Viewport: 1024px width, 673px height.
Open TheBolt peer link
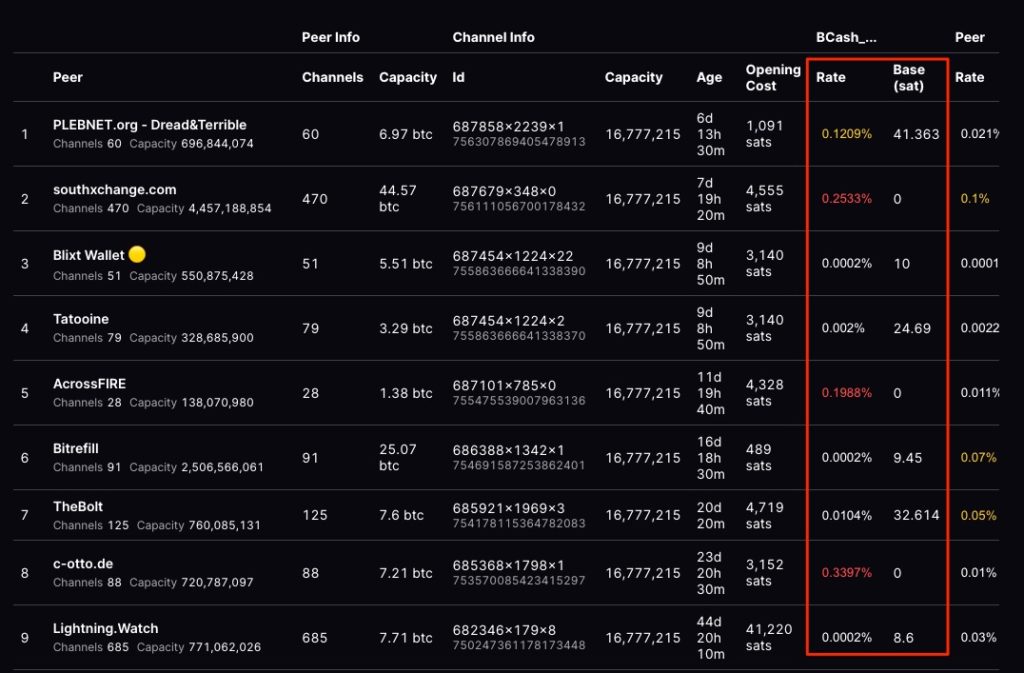pyautogui.click(x=78, y=506)
